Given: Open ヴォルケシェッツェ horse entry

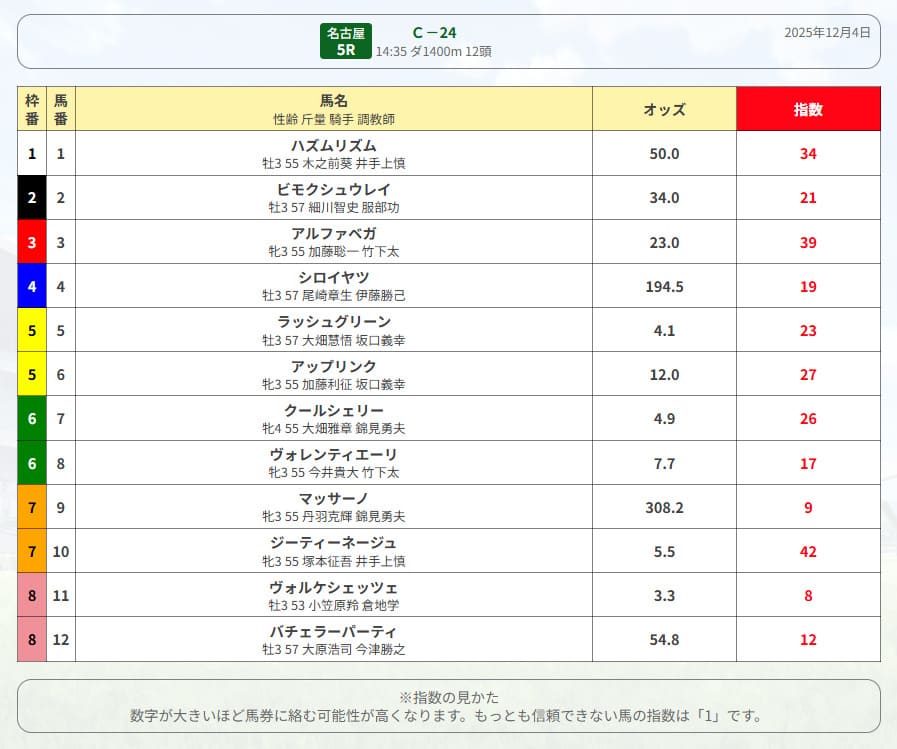Looking at the screenshot, I should pos(334,587).
